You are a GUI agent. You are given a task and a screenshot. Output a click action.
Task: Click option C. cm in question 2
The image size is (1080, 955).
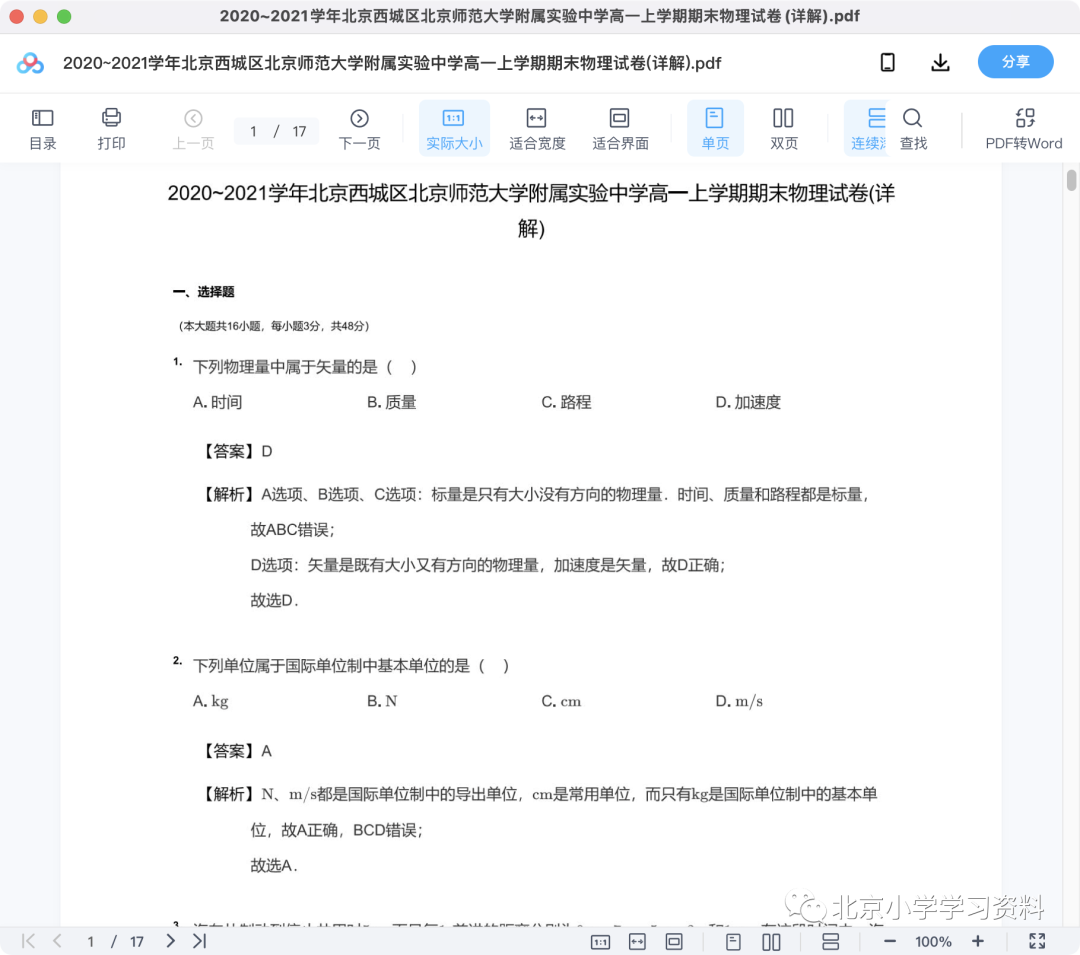coord(561,701)
